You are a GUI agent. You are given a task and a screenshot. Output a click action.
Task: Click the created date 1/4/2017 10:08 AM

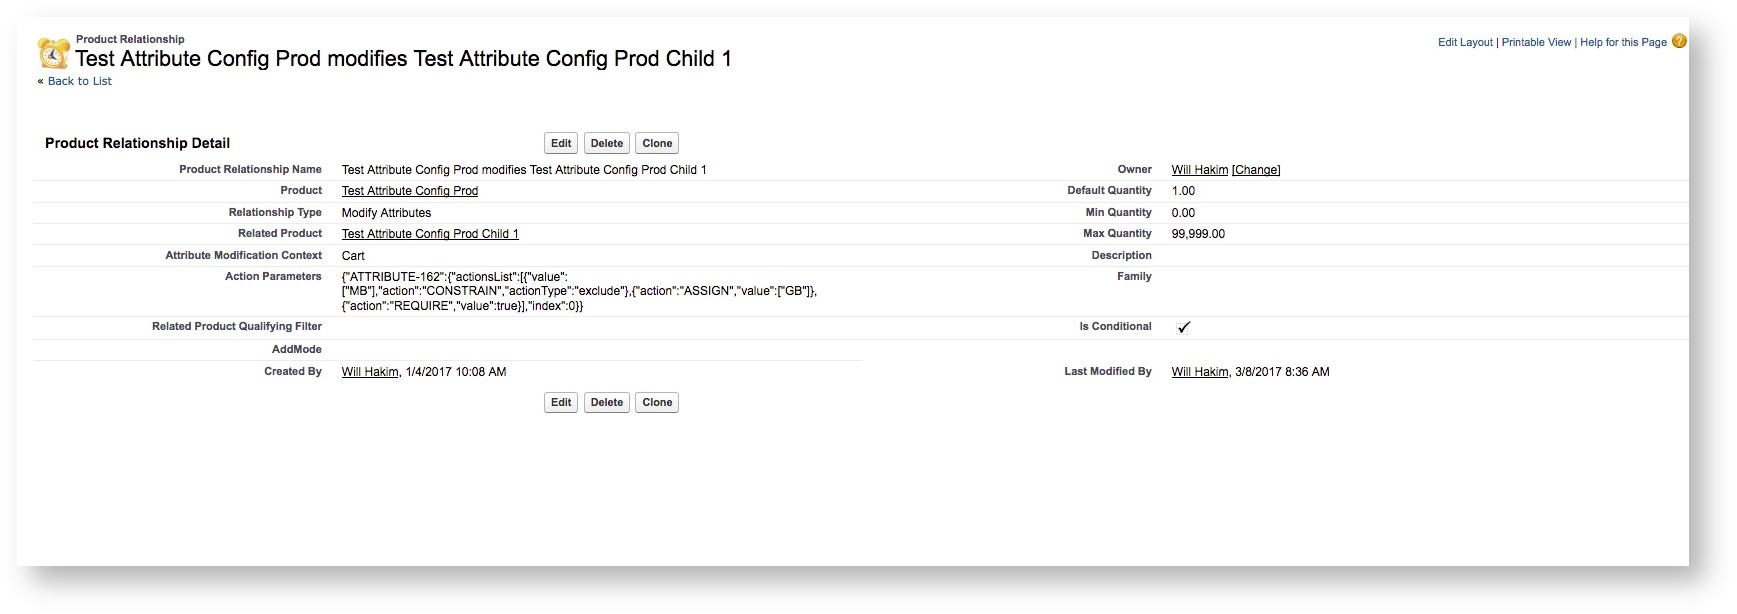456,372
